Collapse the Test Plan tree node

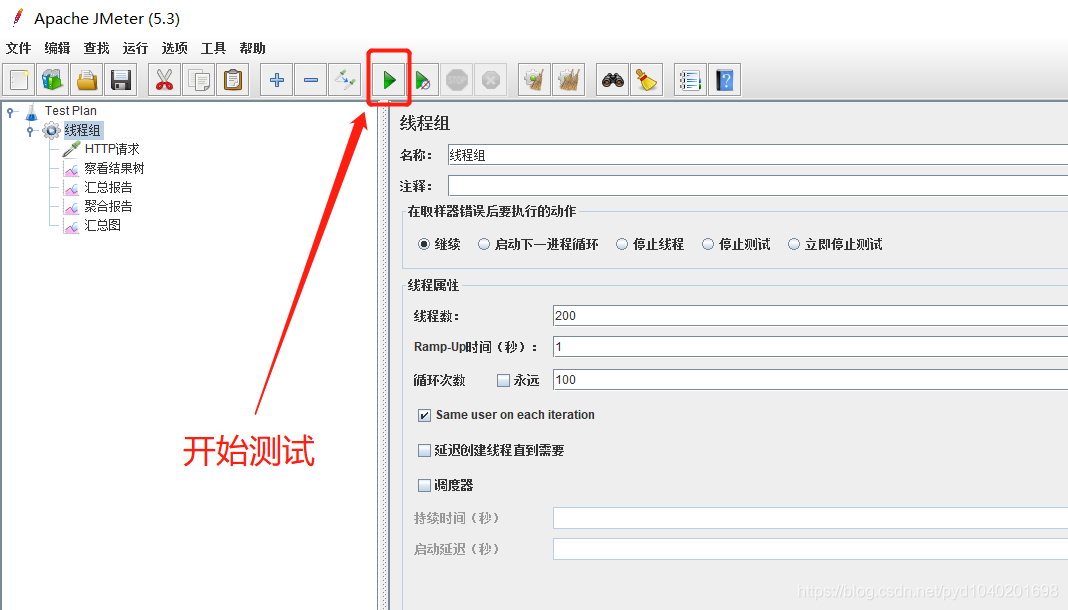[x=10, y=111]
